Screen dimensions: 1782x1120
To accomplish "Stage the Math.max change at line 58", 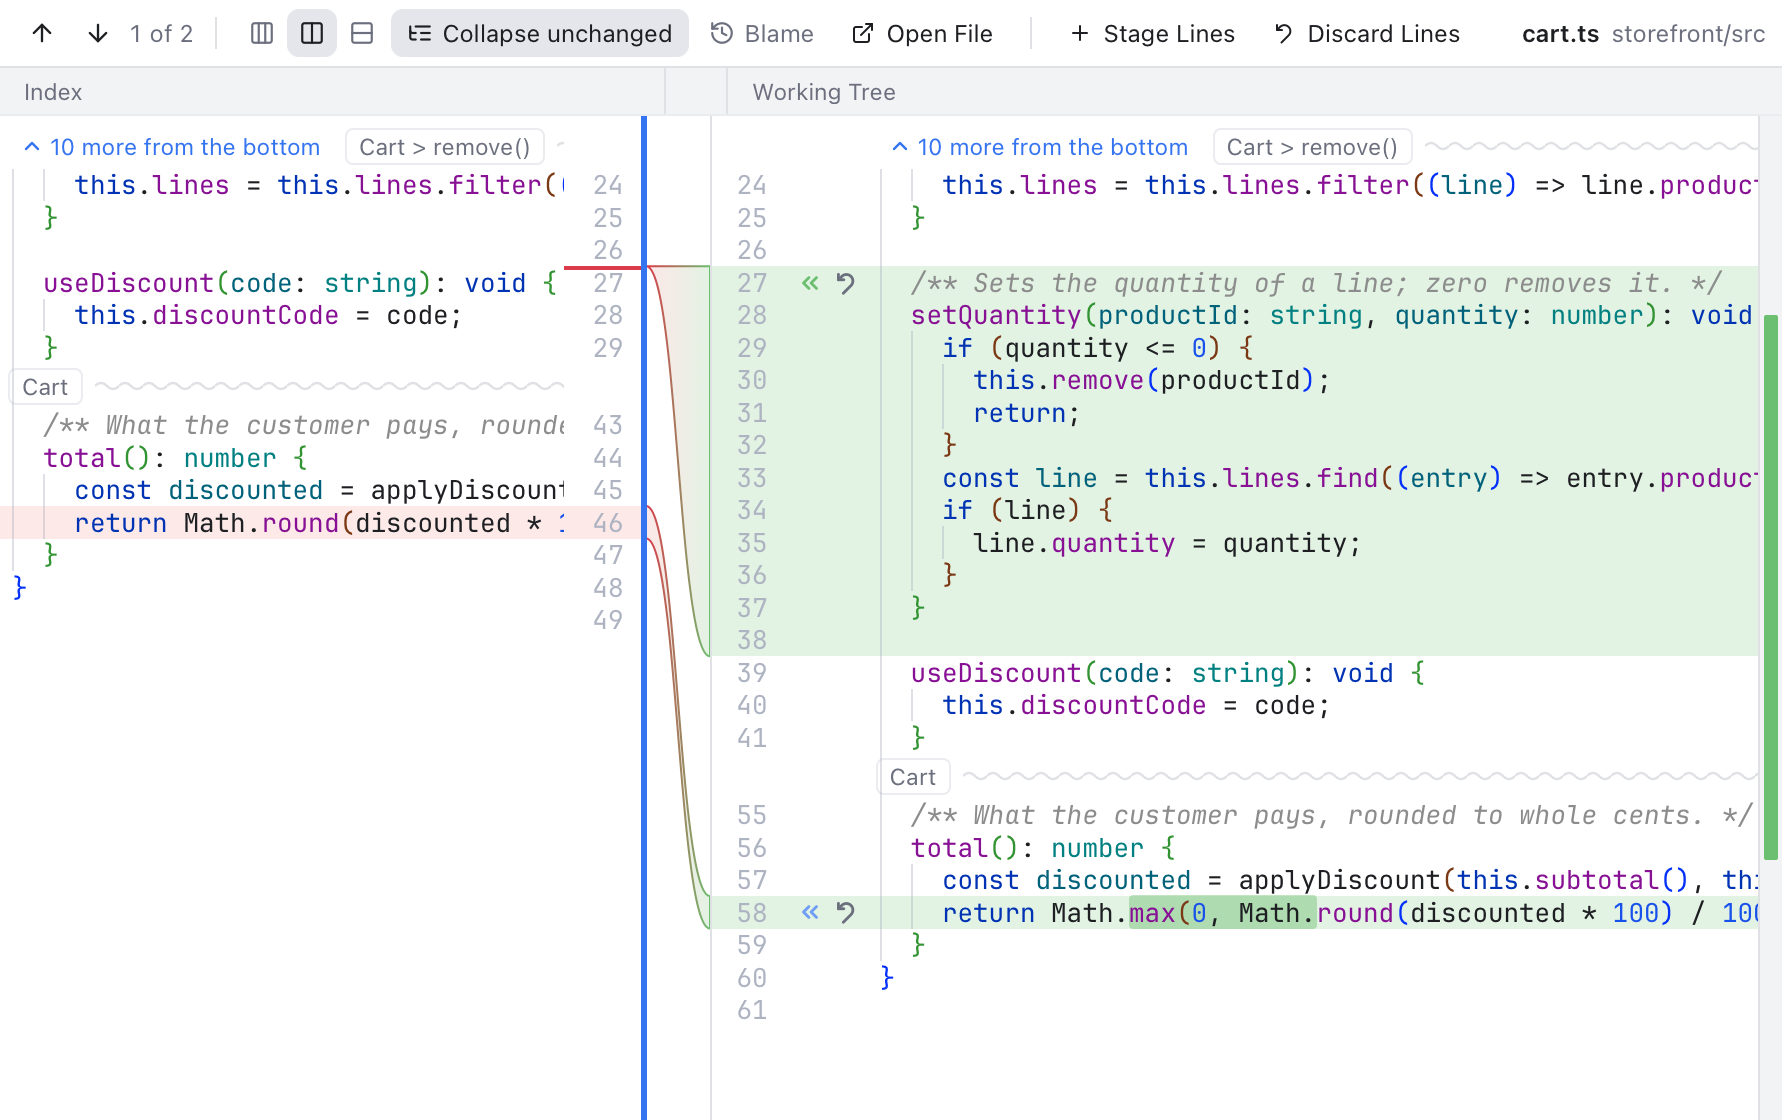I will pyautogui.click(x=810, y=913).
